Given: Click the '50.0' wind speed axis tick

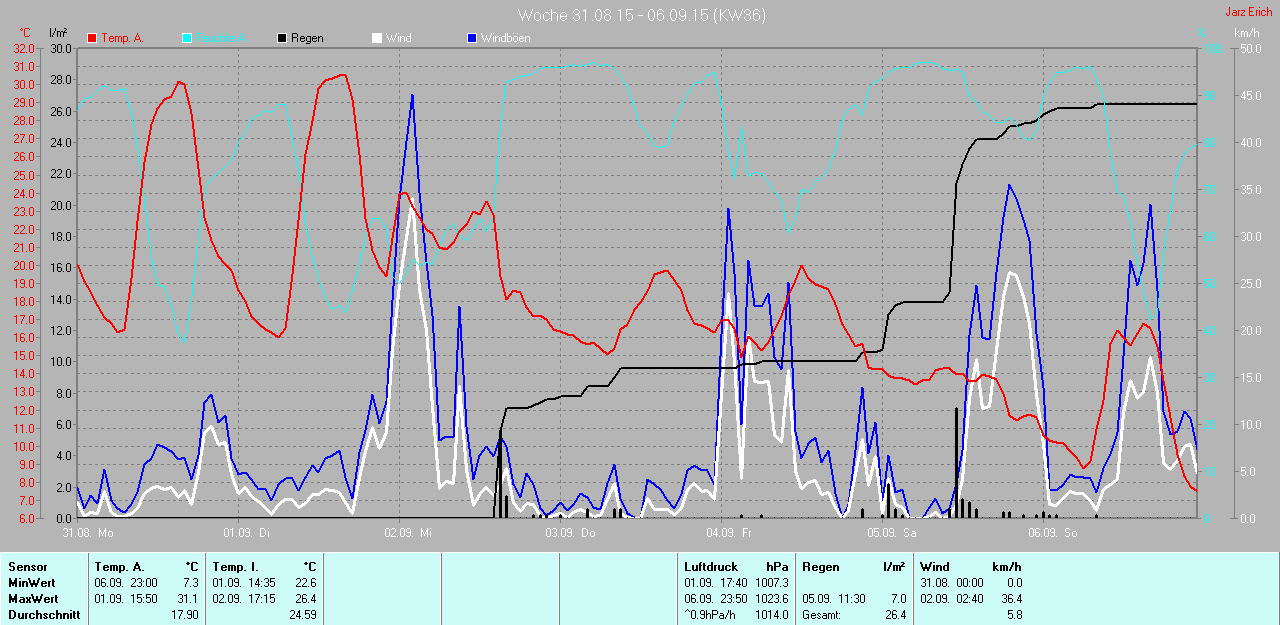Looking at the screenshot, I should point(1250,48).
